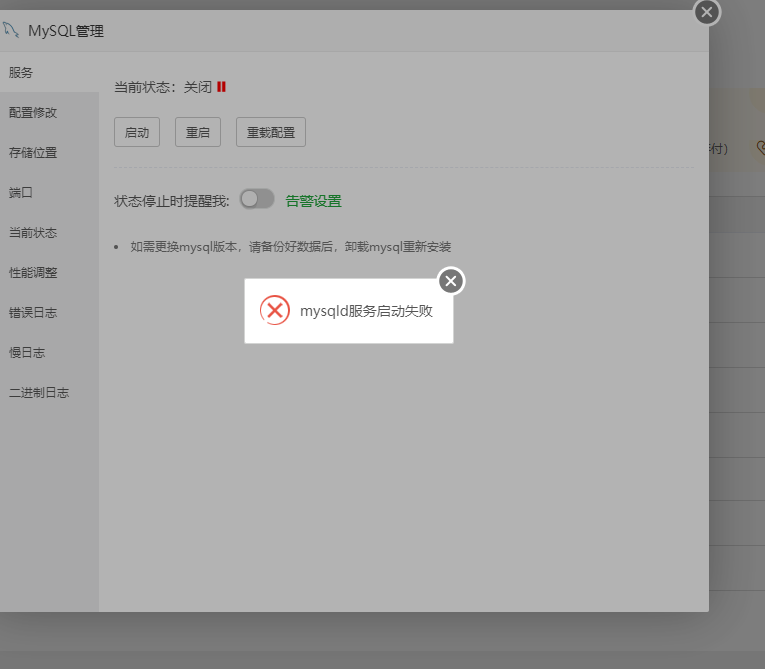The height and width of the screenshot is (669, 765).
Task: Click the red paused status indicator
Action: pyautogui.click(x=221, y=87)
